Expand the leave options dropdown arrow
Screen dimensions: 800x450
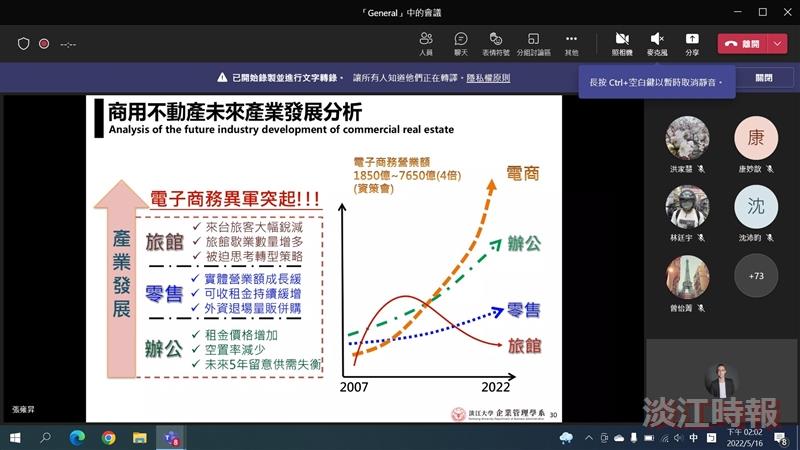(x=777, y=44)
